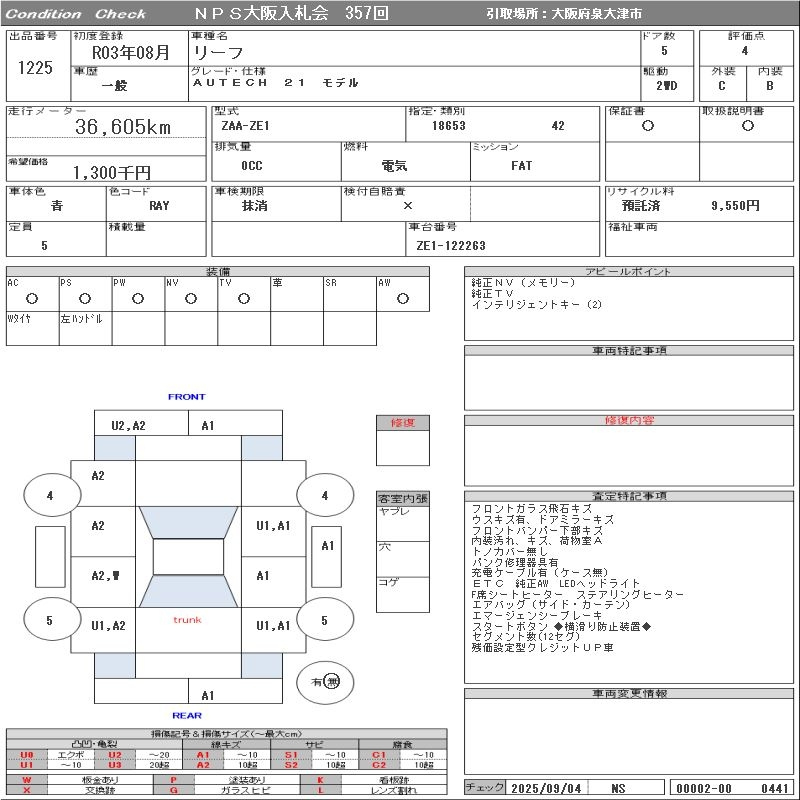Select the アピールポイント section header
This screenshot has width=800, height=800.
[x=628, y=271]
